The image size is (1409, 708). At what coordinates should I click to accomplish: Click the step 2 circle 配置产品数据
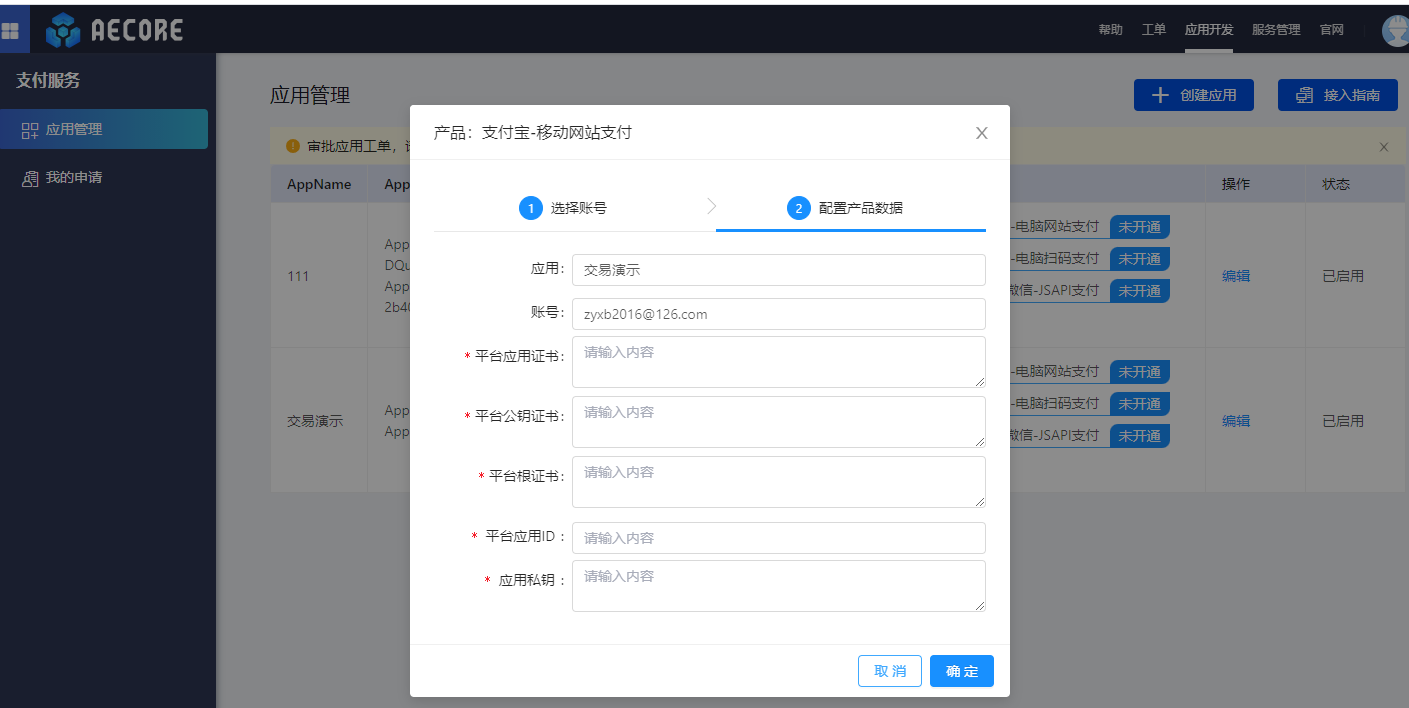pyautogui.click(x=798, y=208)
